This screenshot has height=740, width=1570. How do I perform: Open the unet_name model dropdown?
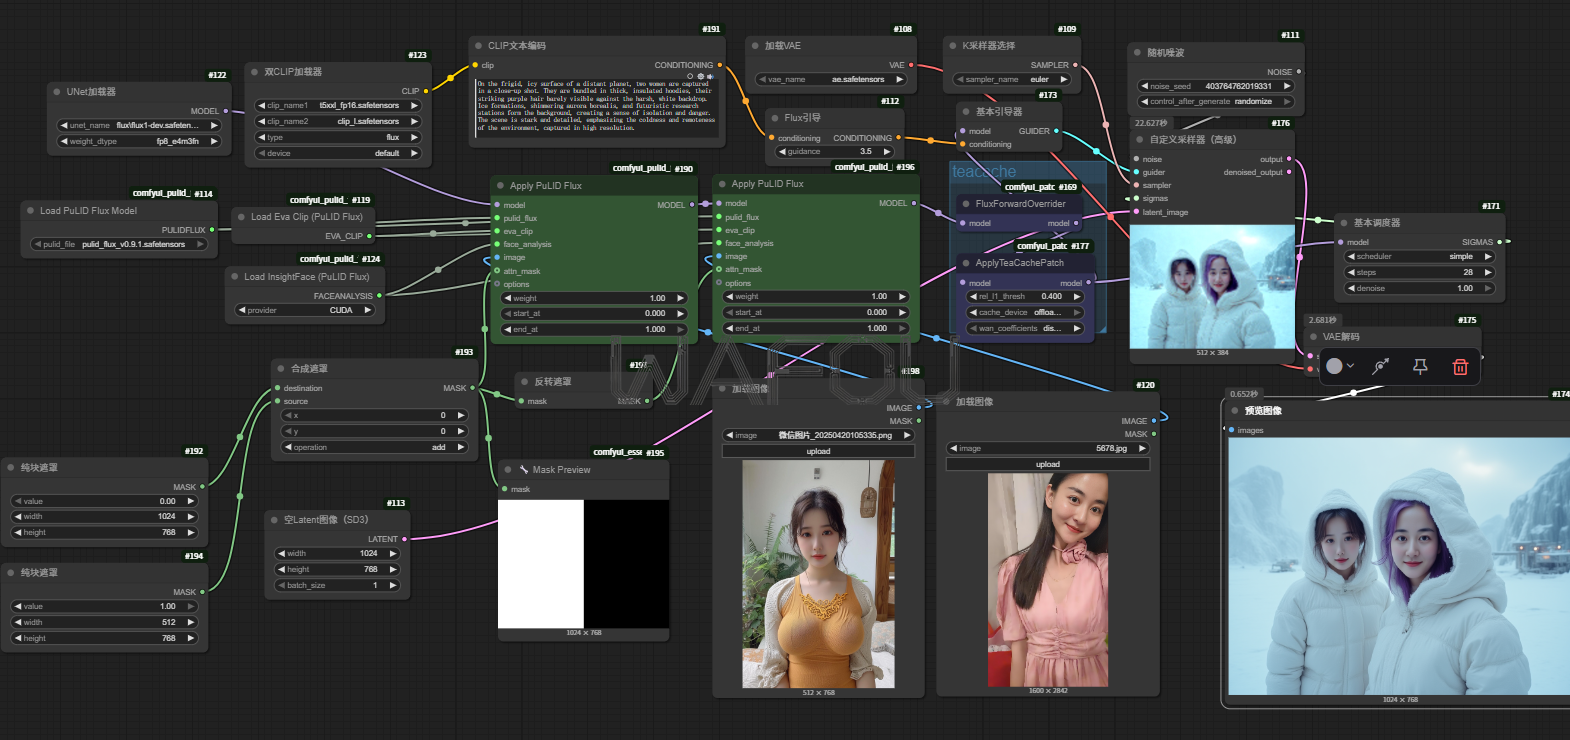pyautogui.click(x=139, y=126)
